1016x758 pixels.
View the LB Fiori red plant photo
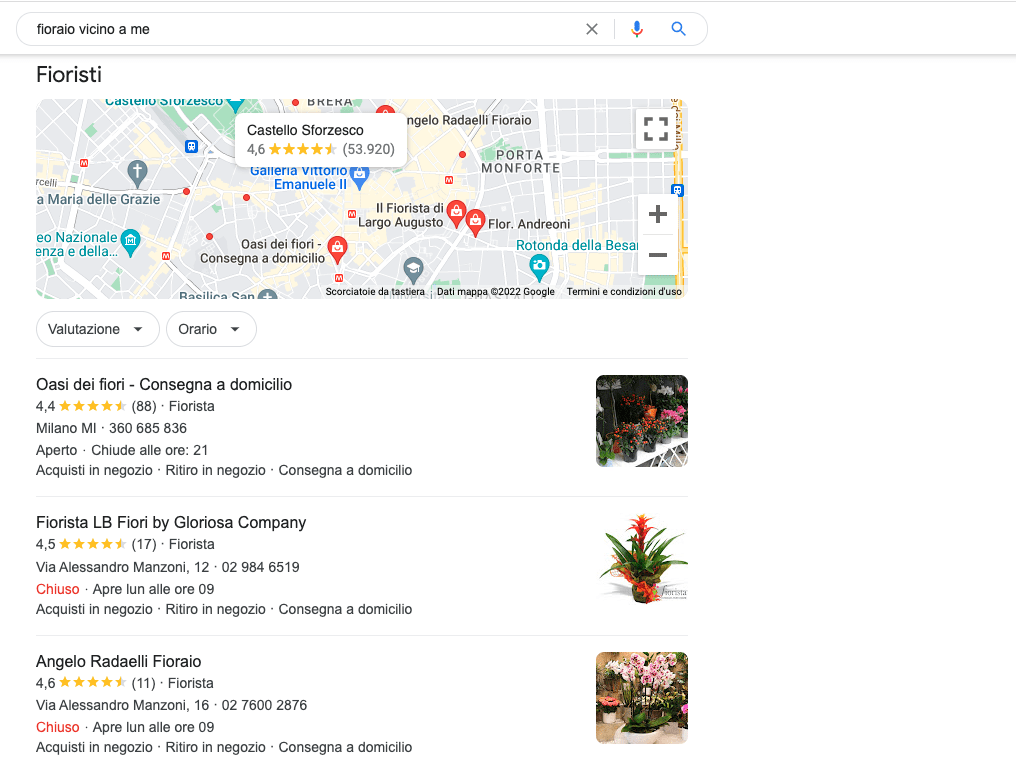coord(641,559)
